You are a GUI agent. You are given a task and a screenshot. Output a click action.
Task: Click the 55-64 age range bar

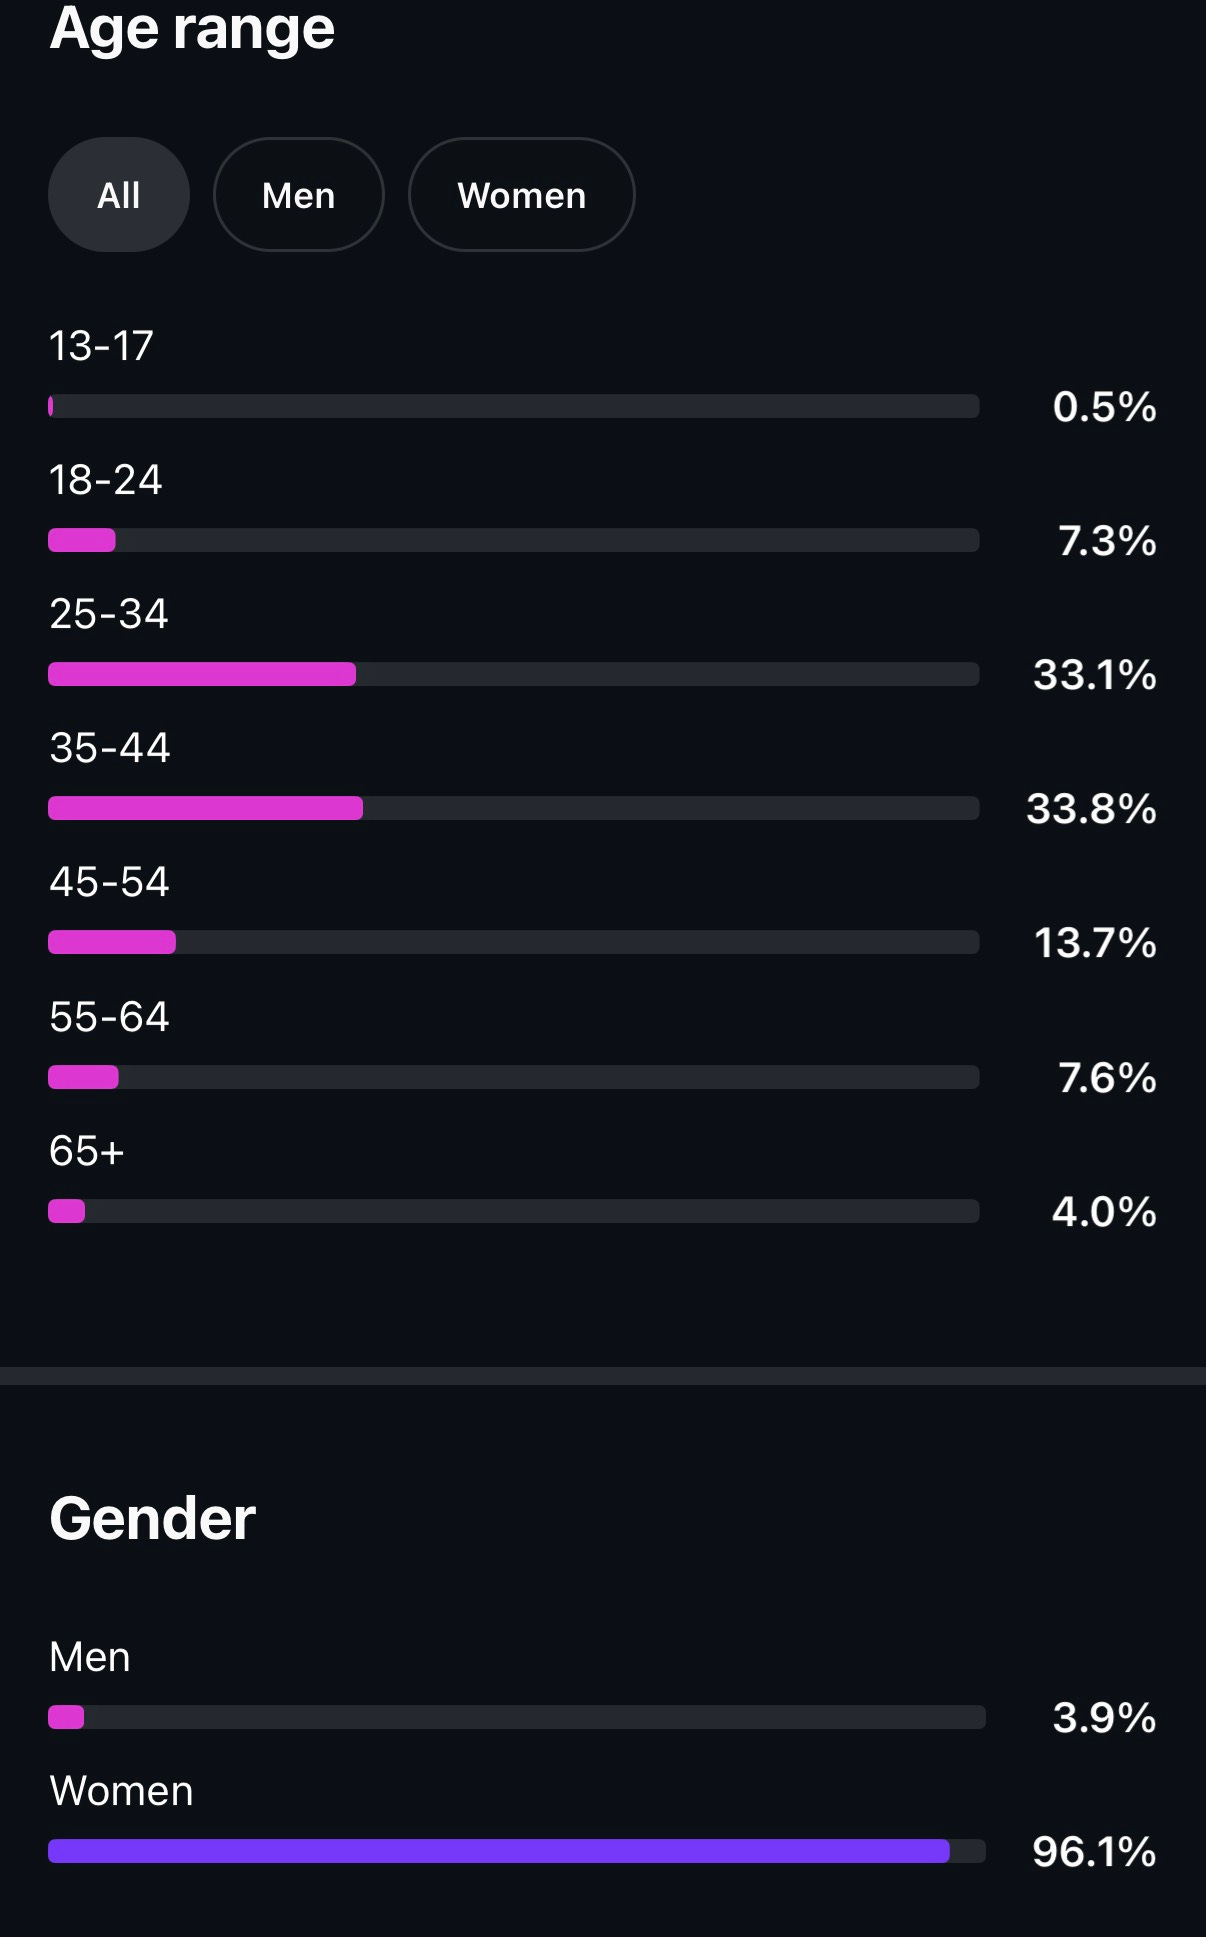(513, 1077)
